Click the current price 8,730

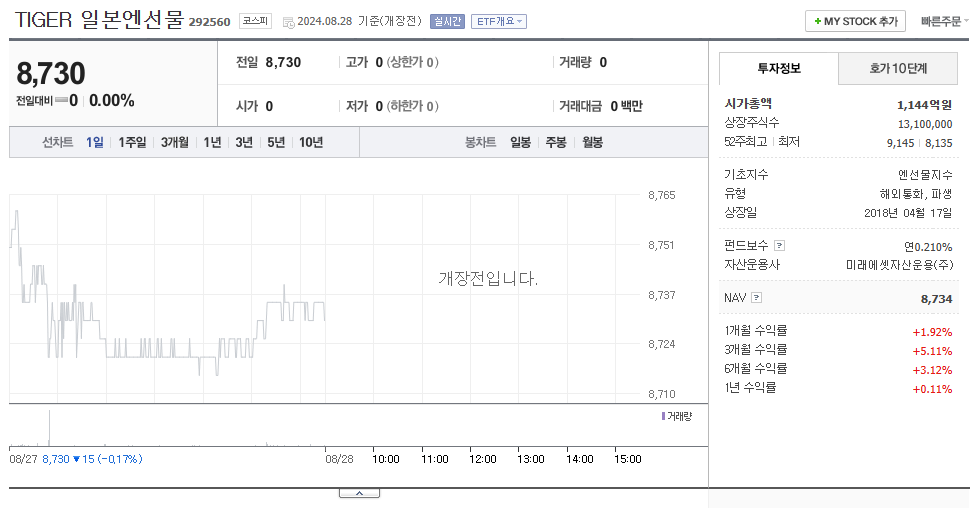(x=50, y=74)
